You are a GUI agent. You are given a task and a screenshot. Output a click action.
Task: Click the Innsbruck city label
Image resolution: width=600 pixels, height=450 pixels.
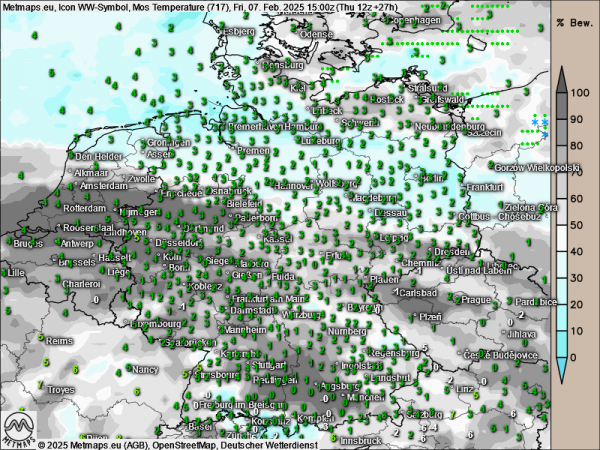361,440
